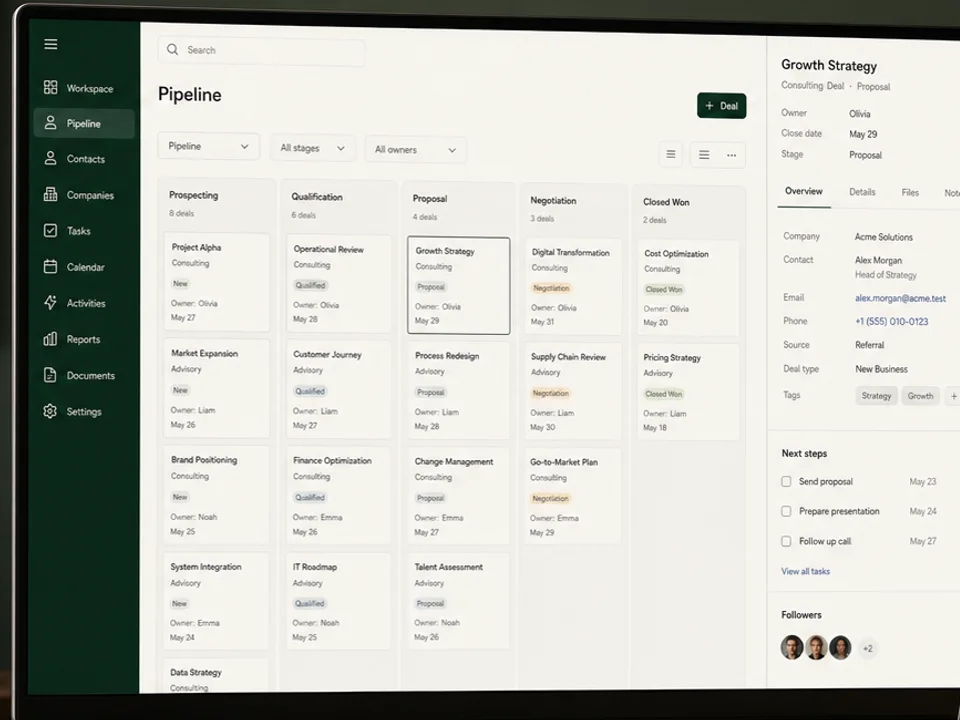Open the Pipeline selector dropdown
Viewport: 960px width, 720px height.
coord(209,146)
